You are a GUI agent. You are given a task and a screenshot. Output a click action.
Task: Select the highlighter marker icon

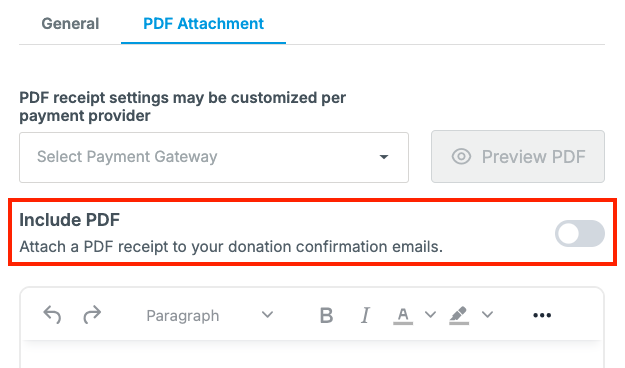pyautogui.click(x=459, y=315)
